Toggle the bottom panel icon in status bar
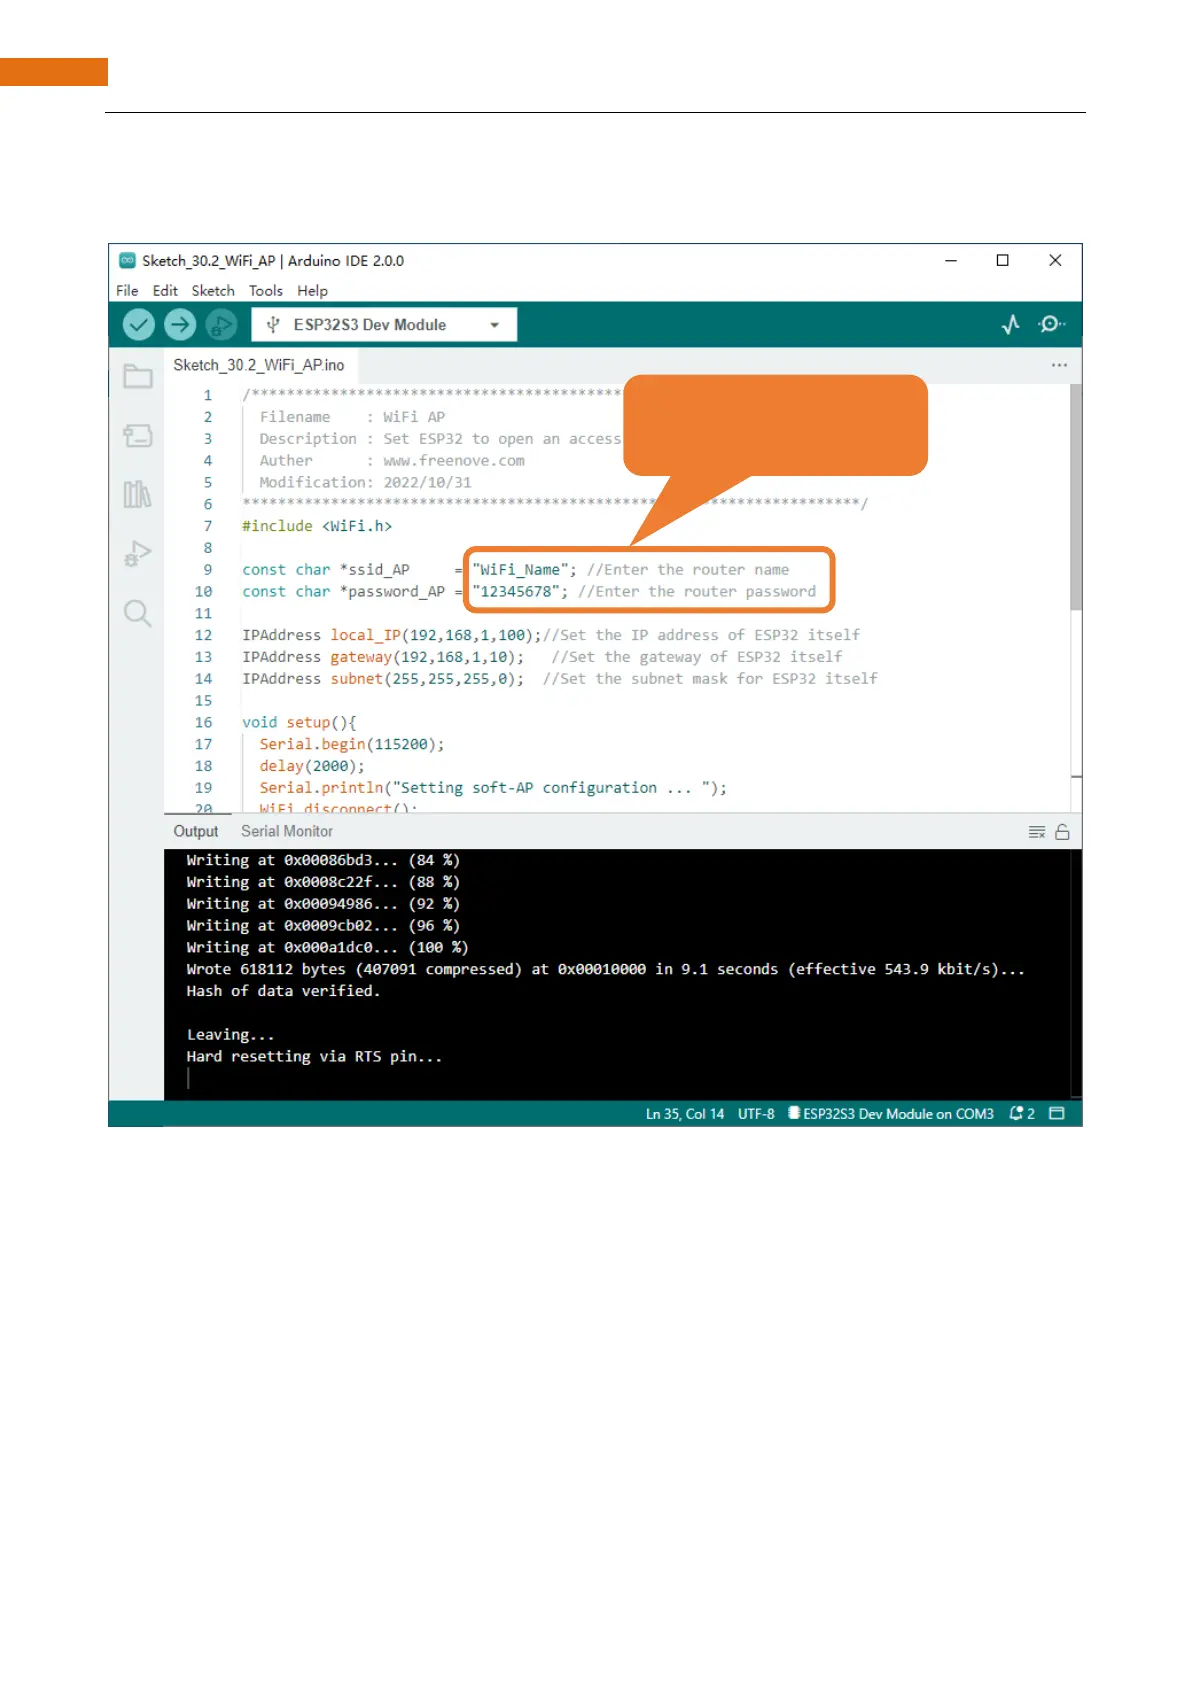The image size is (1191, 1684). 1057,1113
